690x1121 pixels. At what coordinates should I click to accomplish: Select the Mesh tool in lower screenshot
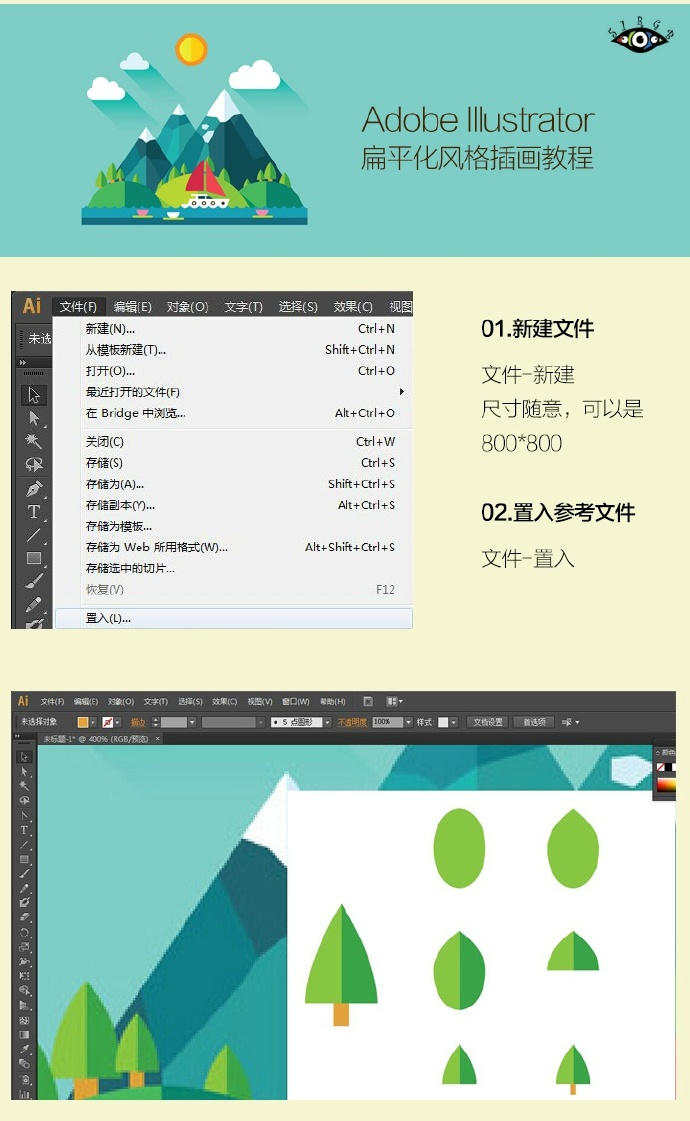pyautogui.click(x=24, y=1019)
